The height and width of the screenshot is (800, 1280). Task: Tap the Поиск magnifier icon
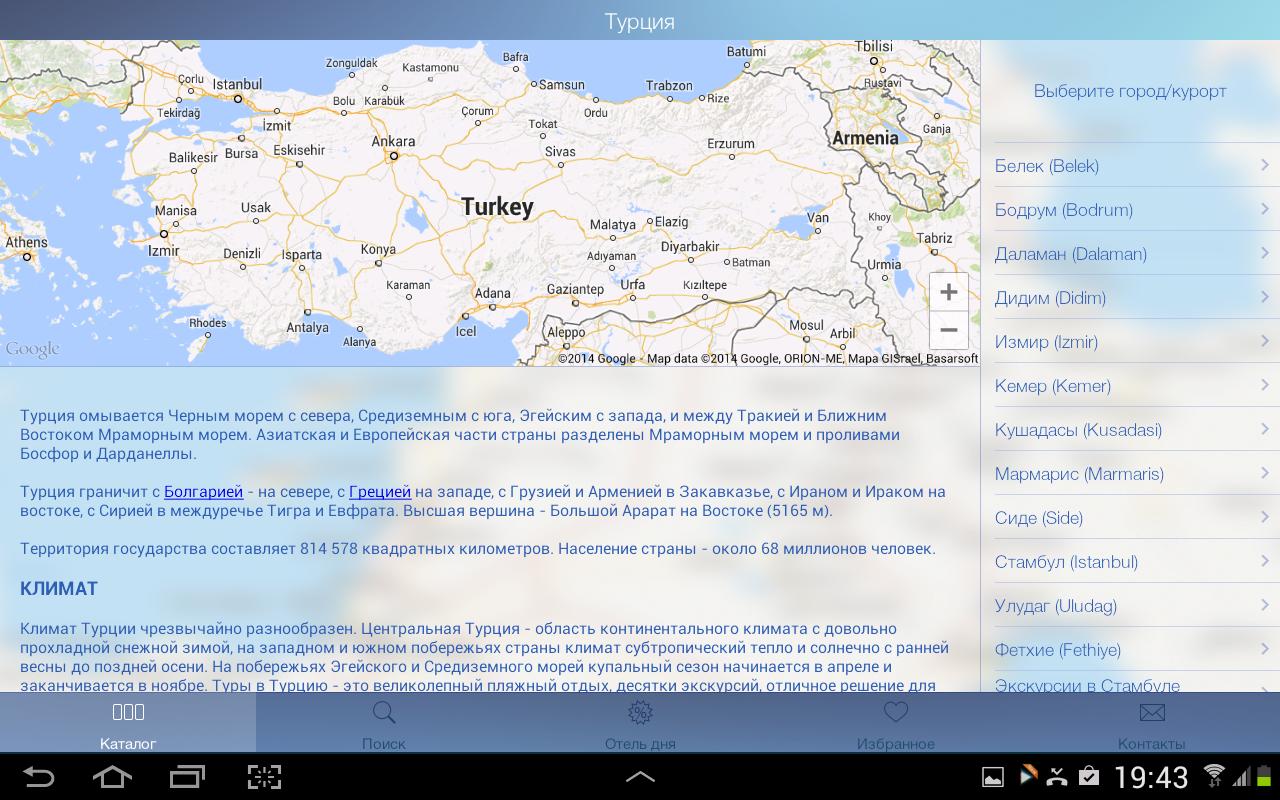point(384,712)
